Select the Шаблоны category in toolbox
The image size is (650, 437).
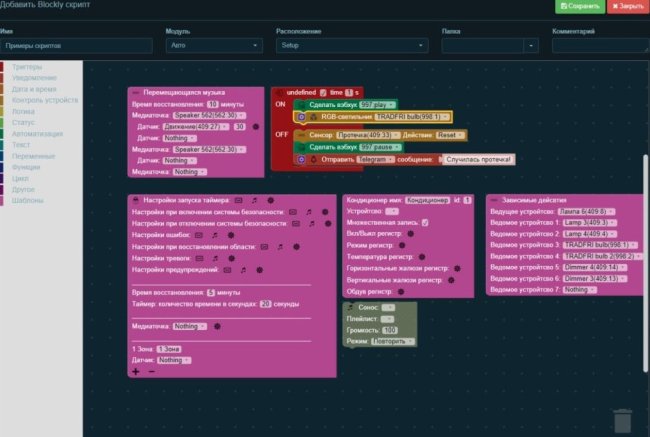click(x=29, y=200)
